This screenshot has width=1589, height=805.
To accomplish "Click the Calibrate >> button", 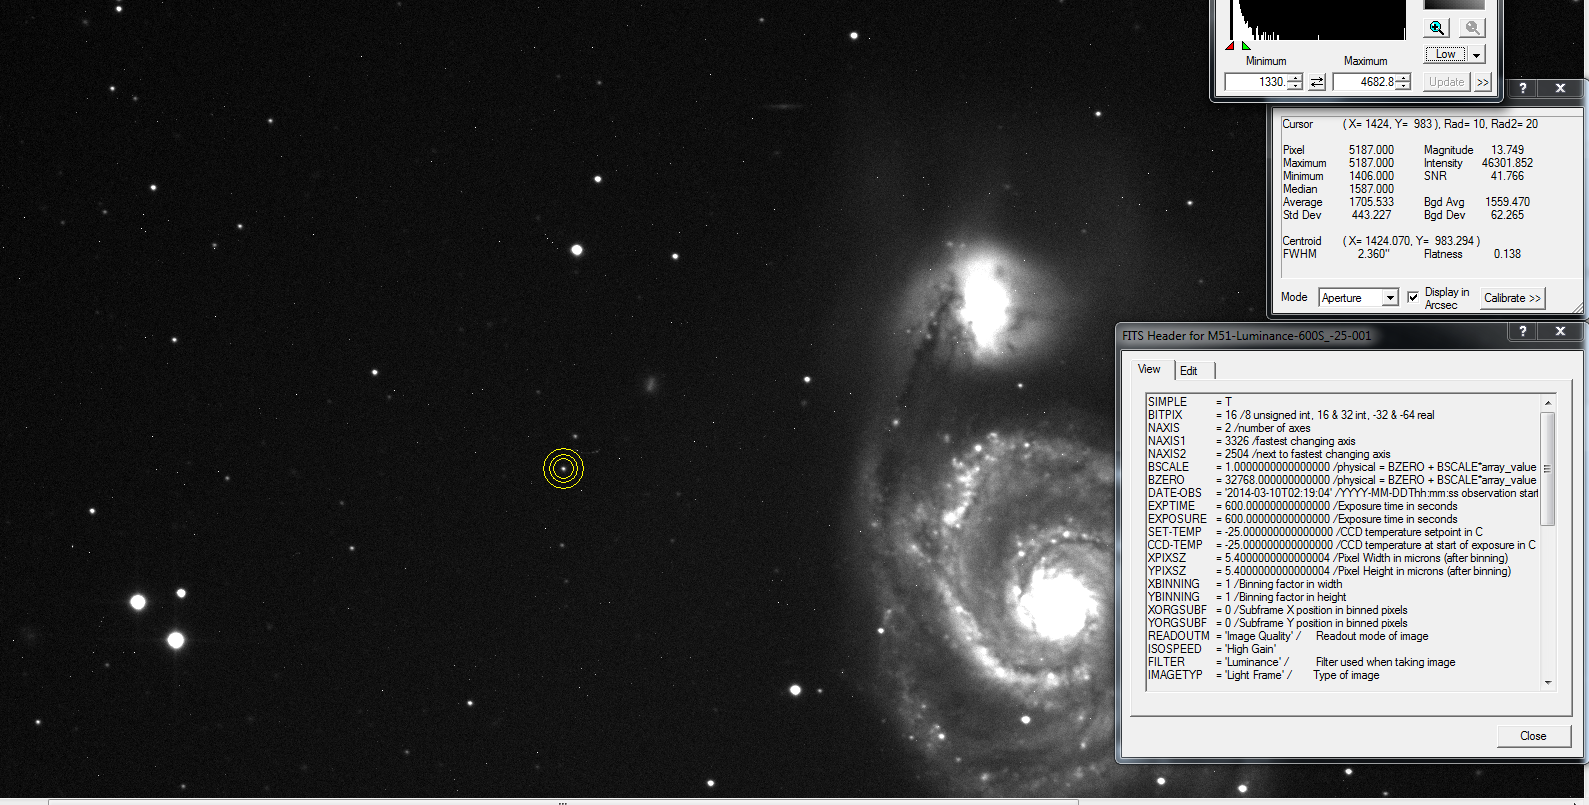I will coord(1512,298).
